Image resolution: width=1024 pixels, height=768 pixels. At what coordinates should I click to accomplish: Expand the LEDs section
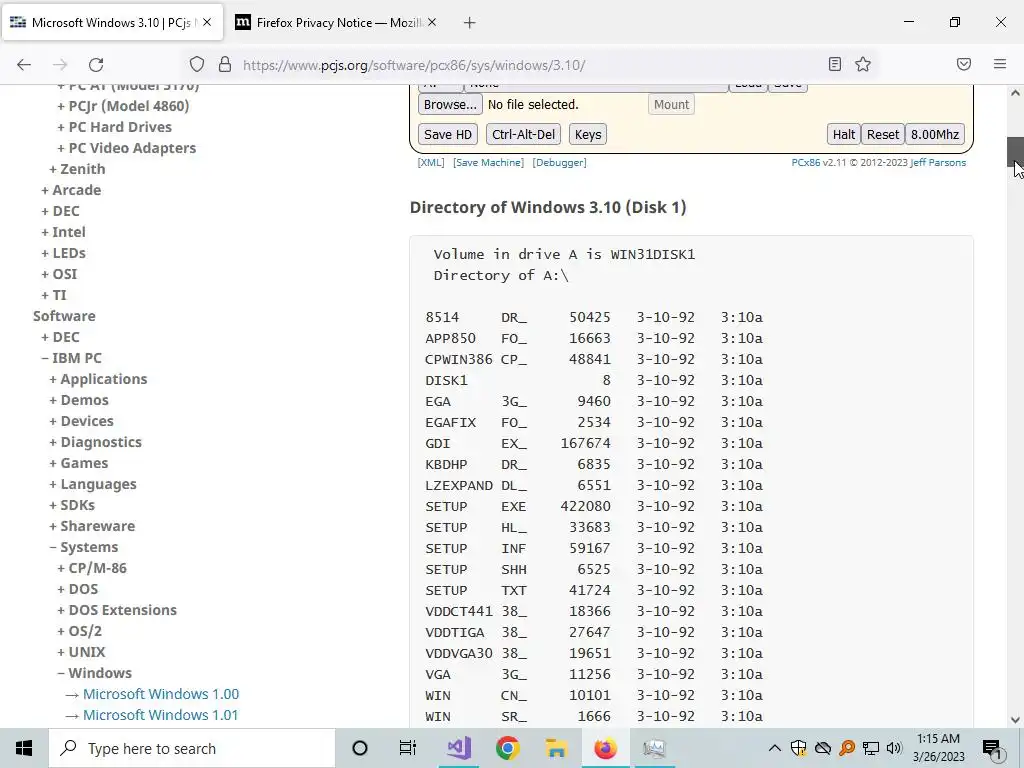pyautogui.click(x=63, y=253)
